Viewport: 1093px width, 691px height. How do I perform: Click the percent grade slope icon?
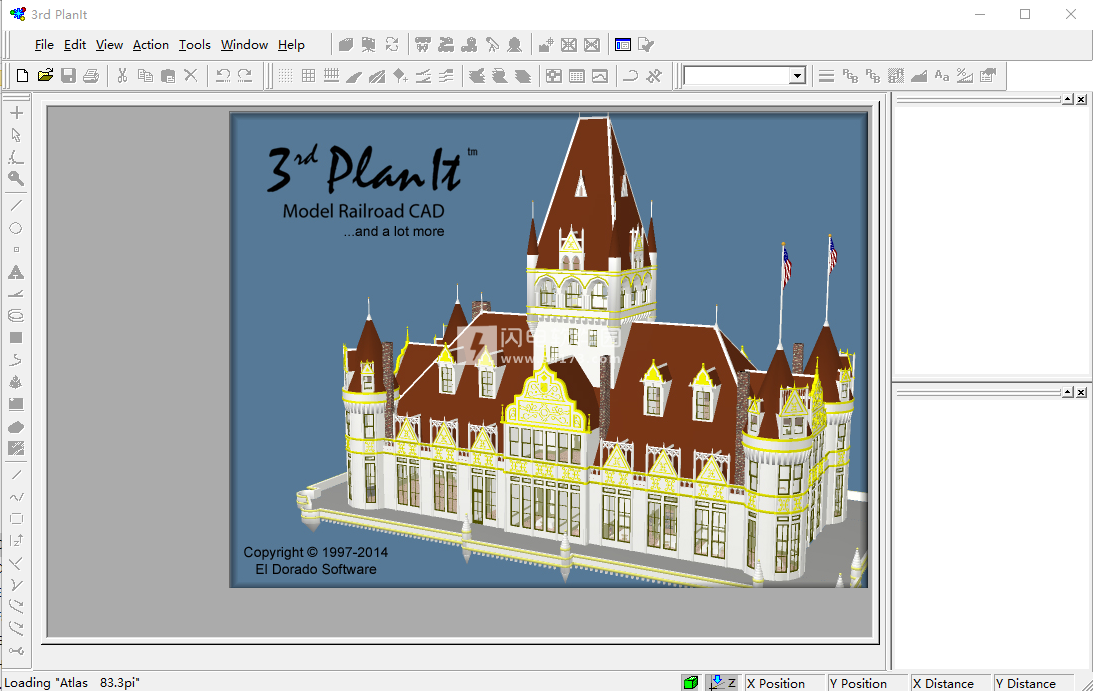[965, 75]
